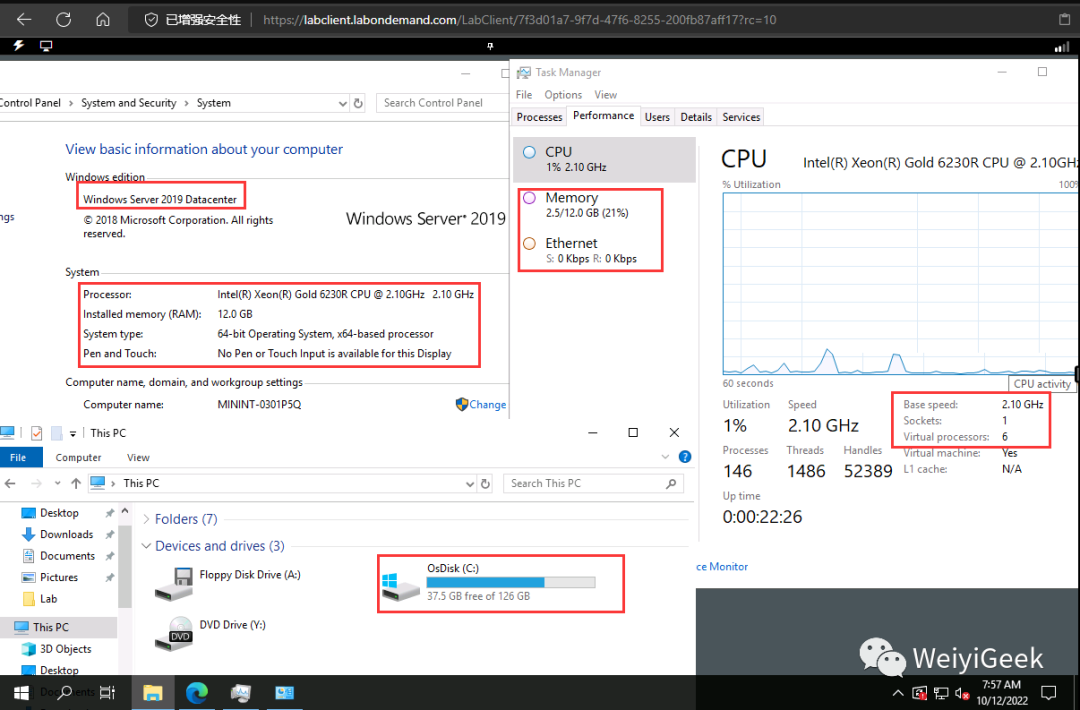Show hidden tray icons chevron
1080x710 pixels.
pos(898,693)
